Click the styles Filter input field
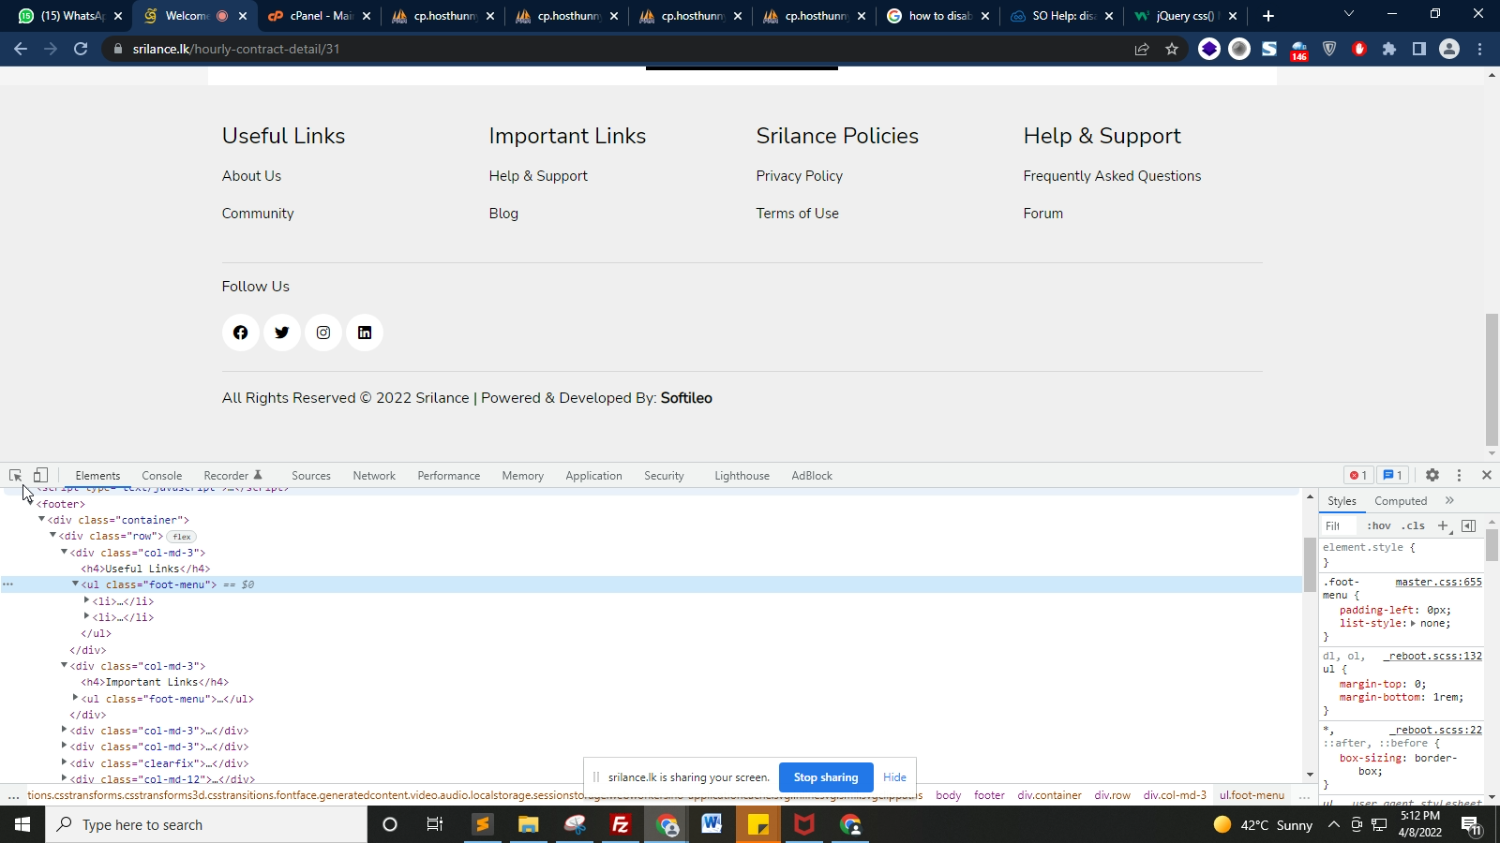Viewport: 1500px width, 843px height. tap(1338, 526)
